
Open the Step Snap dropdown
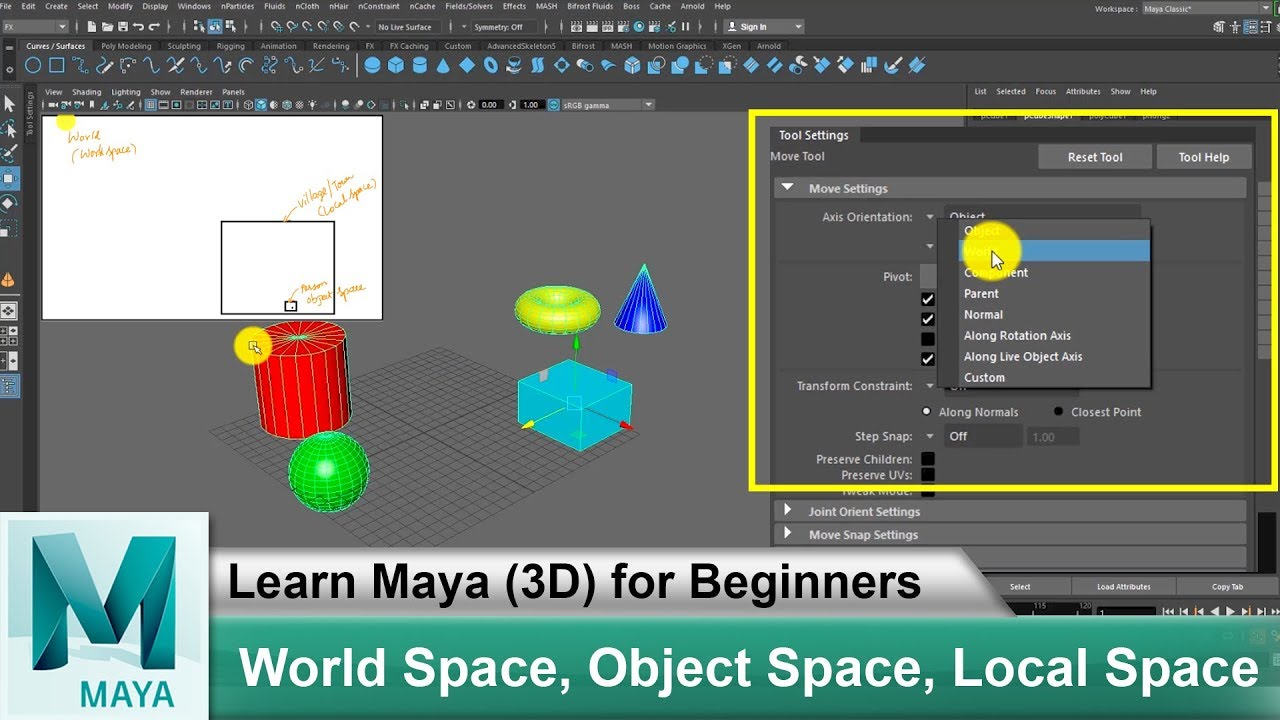[930, 436]
